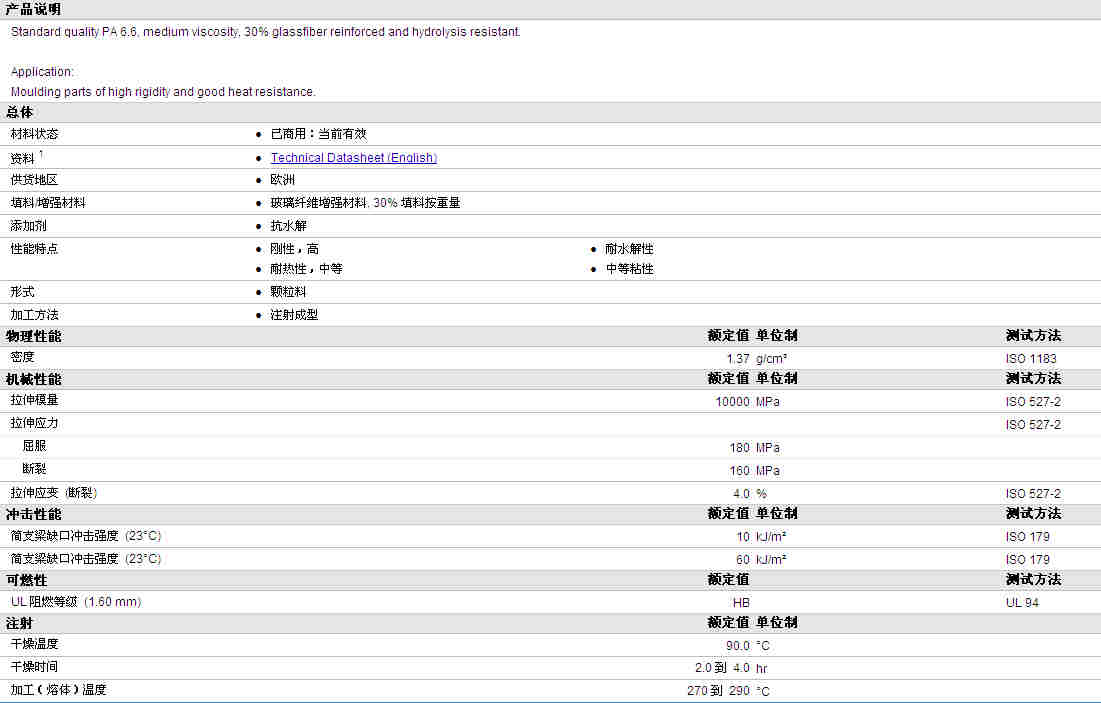
Task: Click the 注射 section header
Action: (x=20, y=624)
